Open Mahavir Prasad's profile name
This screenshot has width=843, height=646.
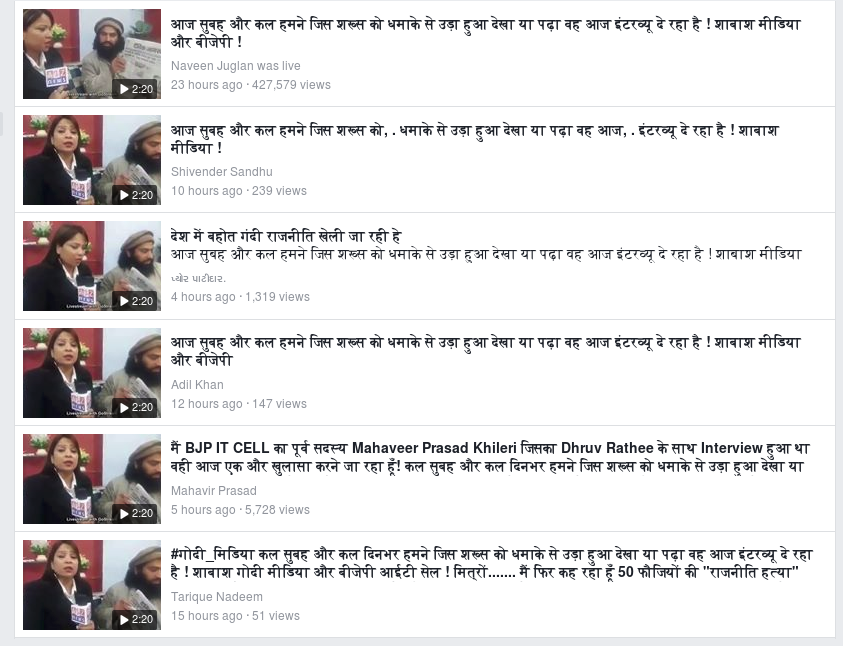[213, 491]
